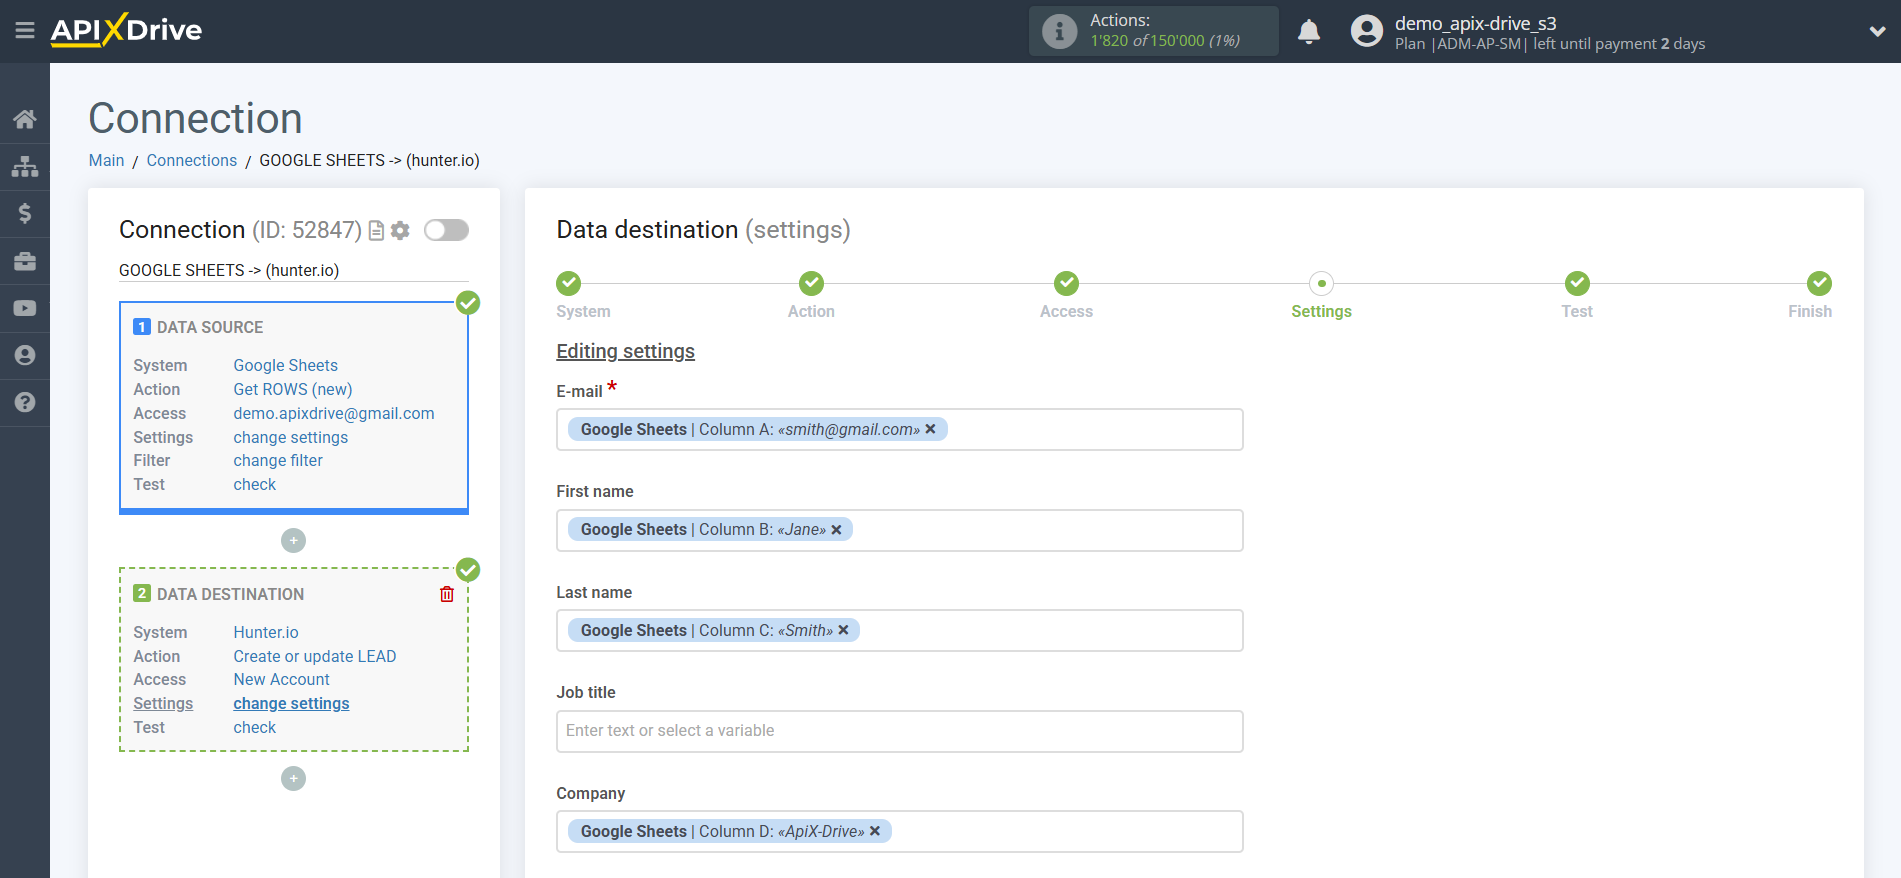Open the hamburger menu
The image size is (1901, 878).
tap(25, 31)
